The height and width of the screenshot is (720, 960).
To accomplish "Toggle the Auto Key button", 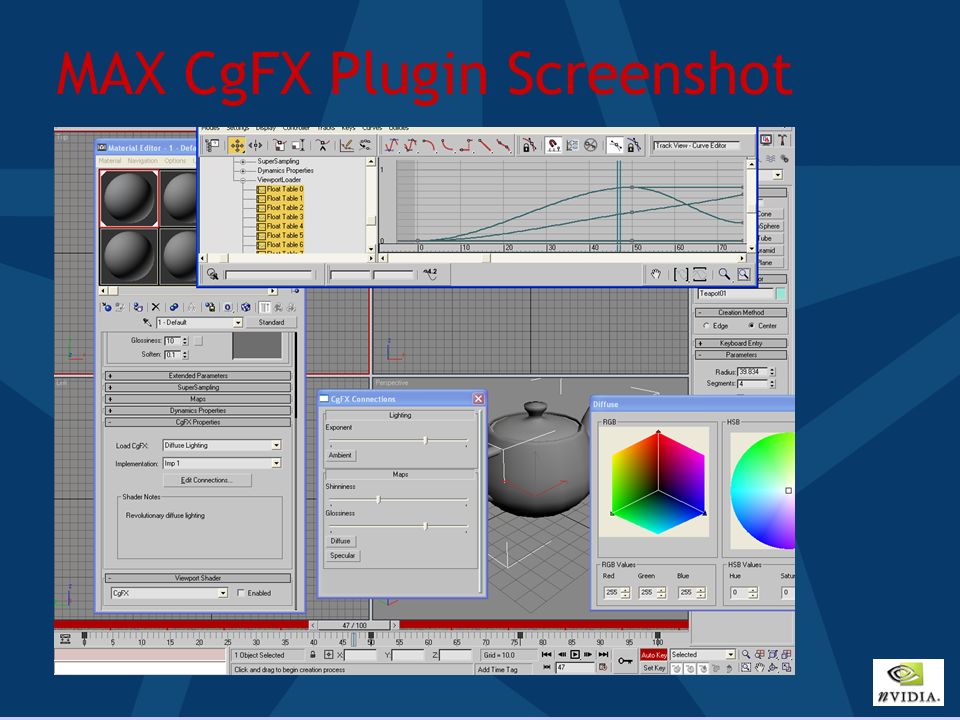I will tap(653, 654).
